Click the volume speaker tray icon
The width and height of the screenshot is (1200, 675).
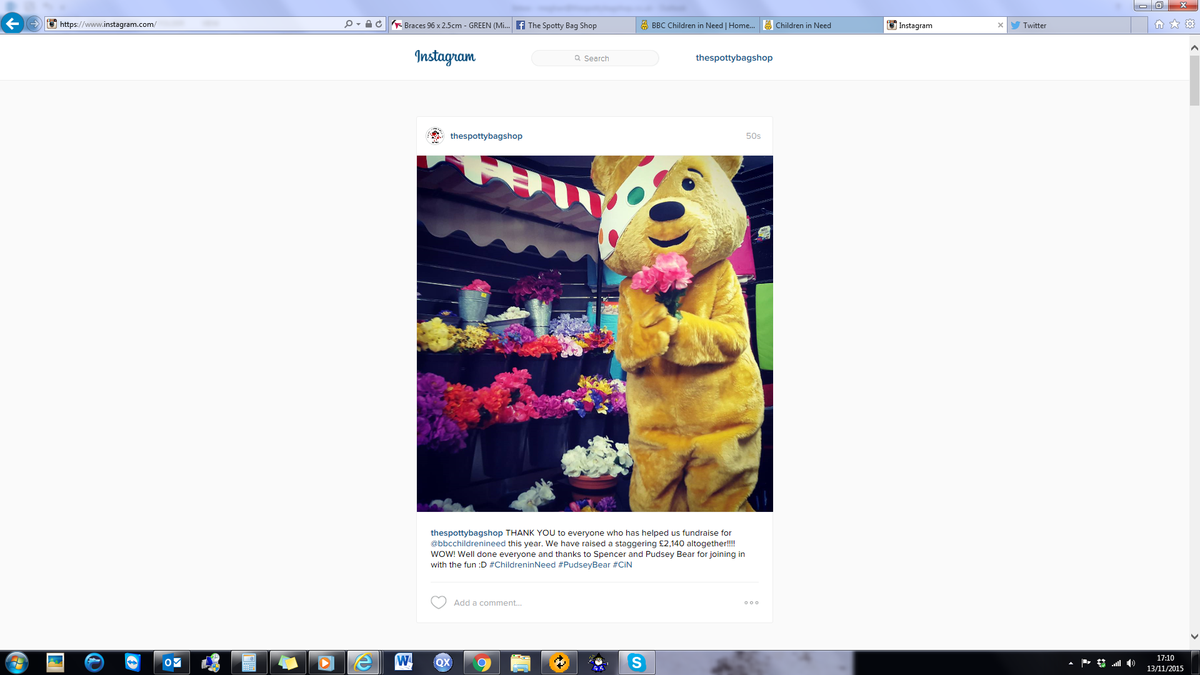(x=1131, y=662)
